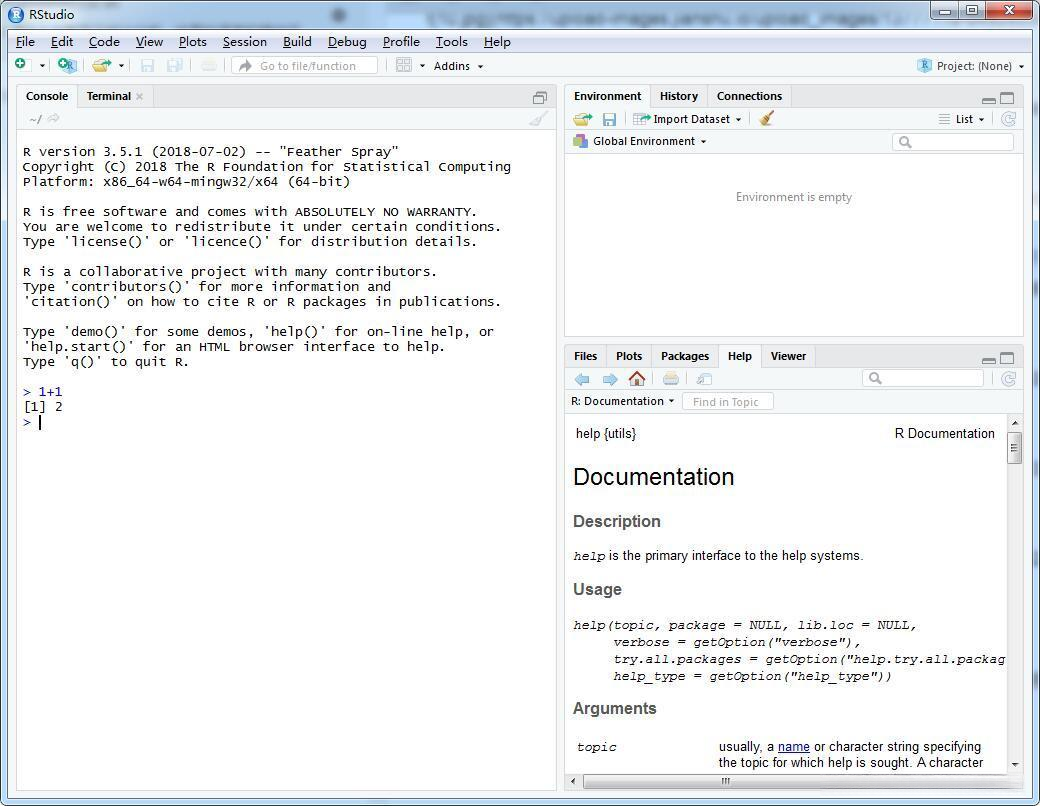
Task: Open the workspace panes layout icon
Action: point(403,65)
